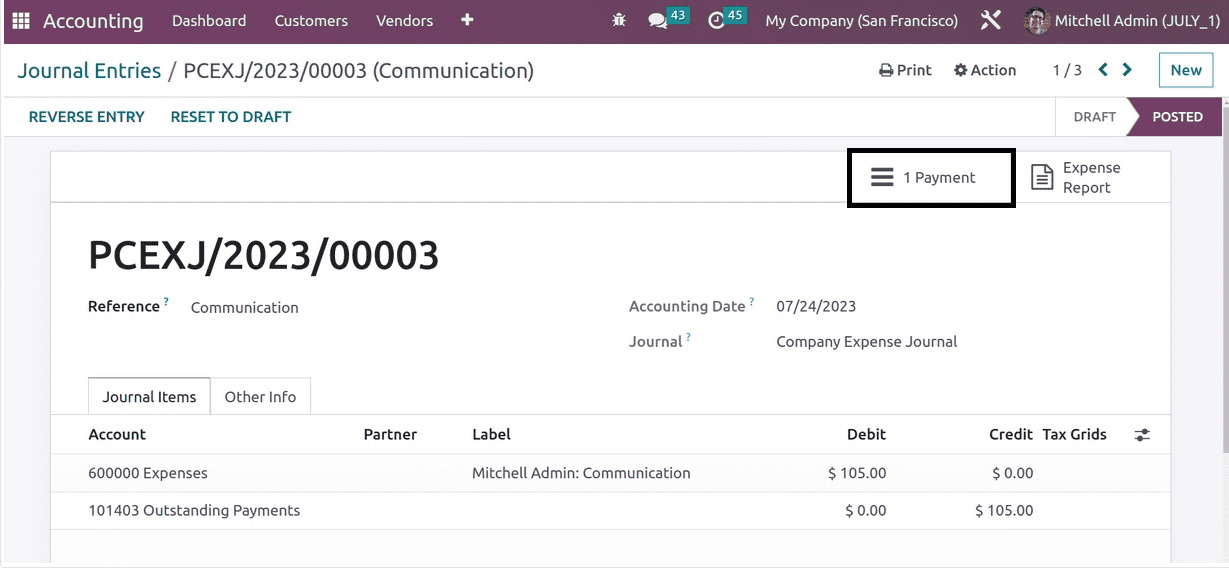Sort by the Partner column header
Image resolution: width=1229 pixels, height=574 pixels.
tap(390, 435)
